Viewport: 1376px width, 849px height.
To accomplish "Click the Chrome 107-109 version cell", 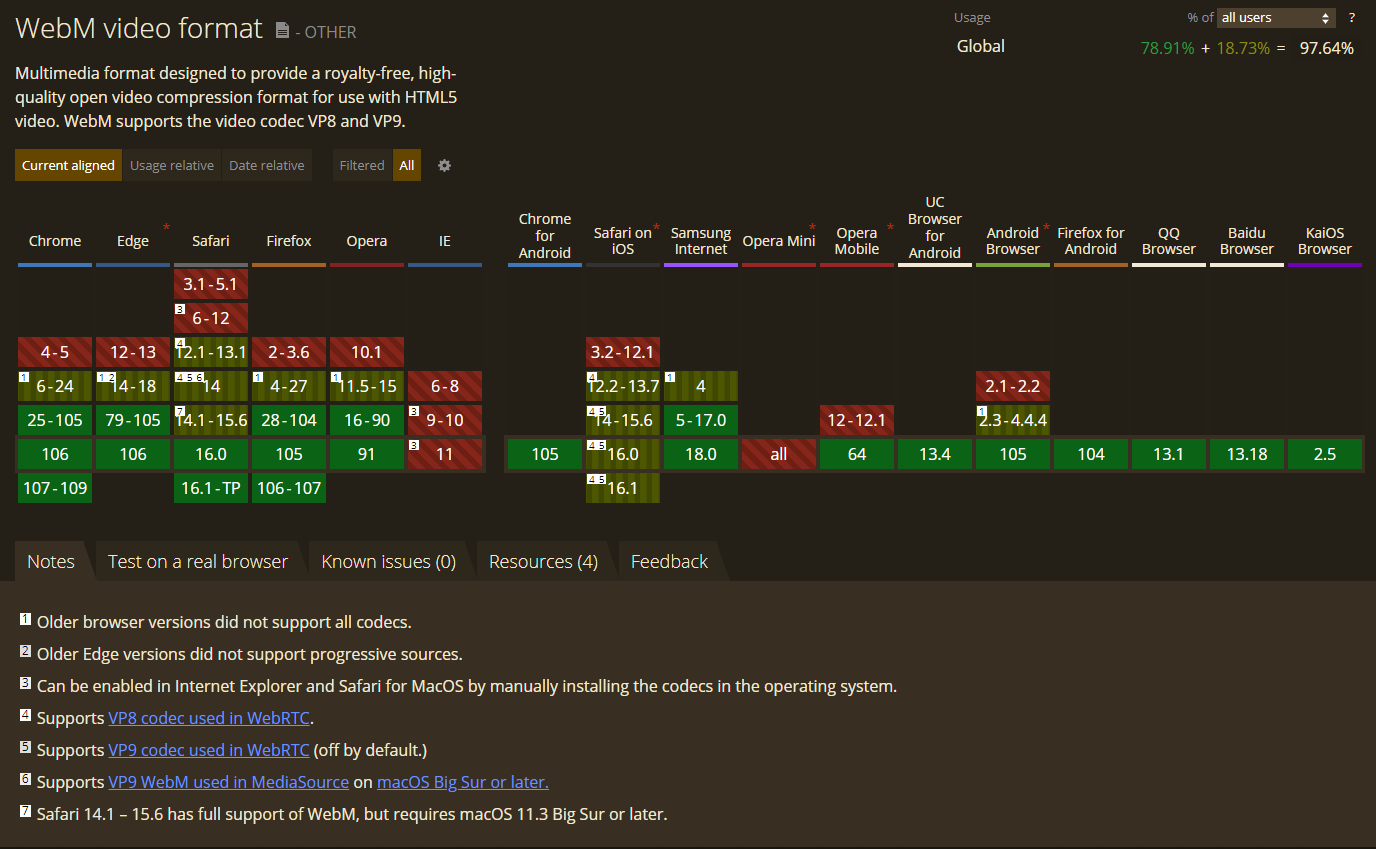I will pos(55,488).
